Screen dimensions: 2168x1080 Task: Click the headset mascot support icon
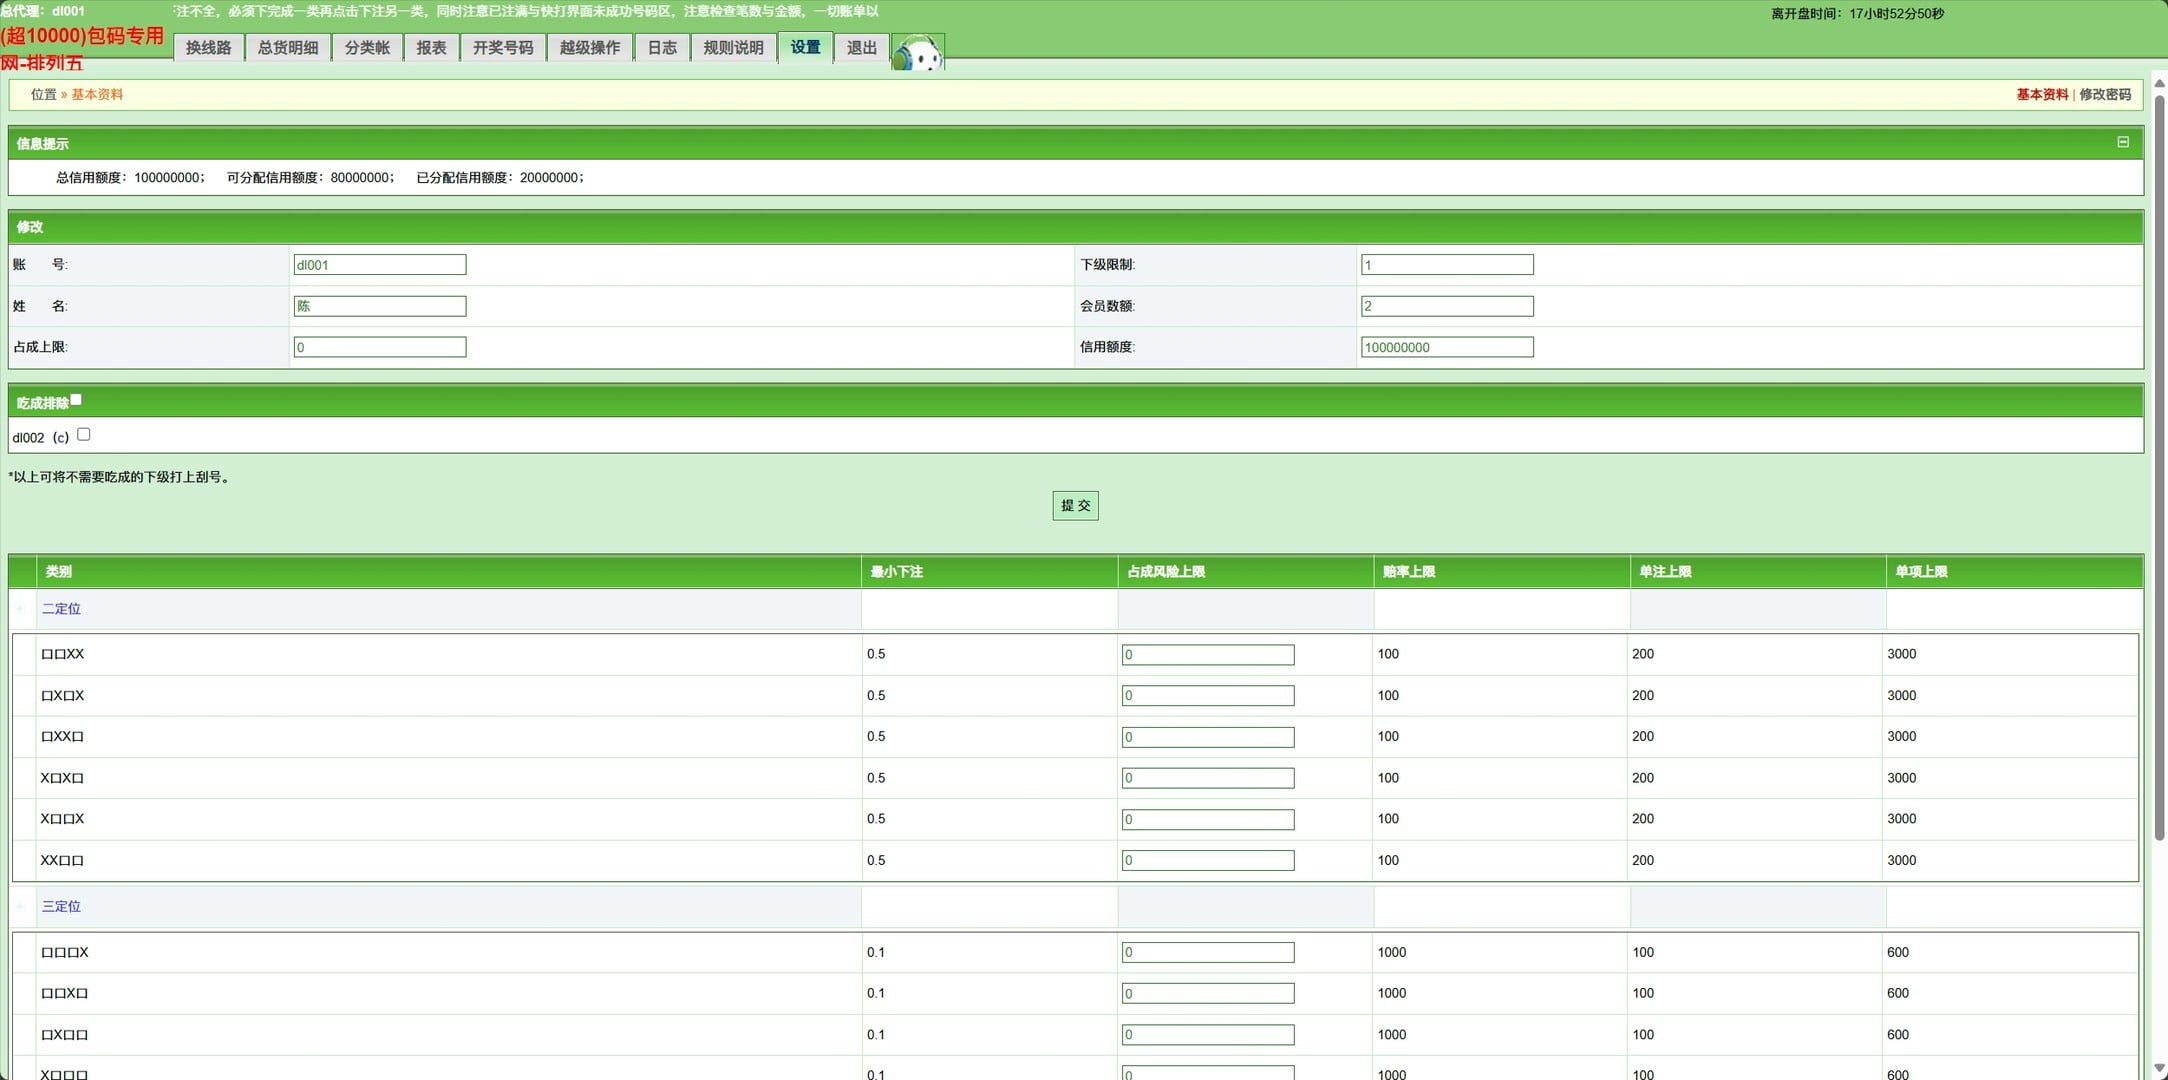tap(918, 53)
